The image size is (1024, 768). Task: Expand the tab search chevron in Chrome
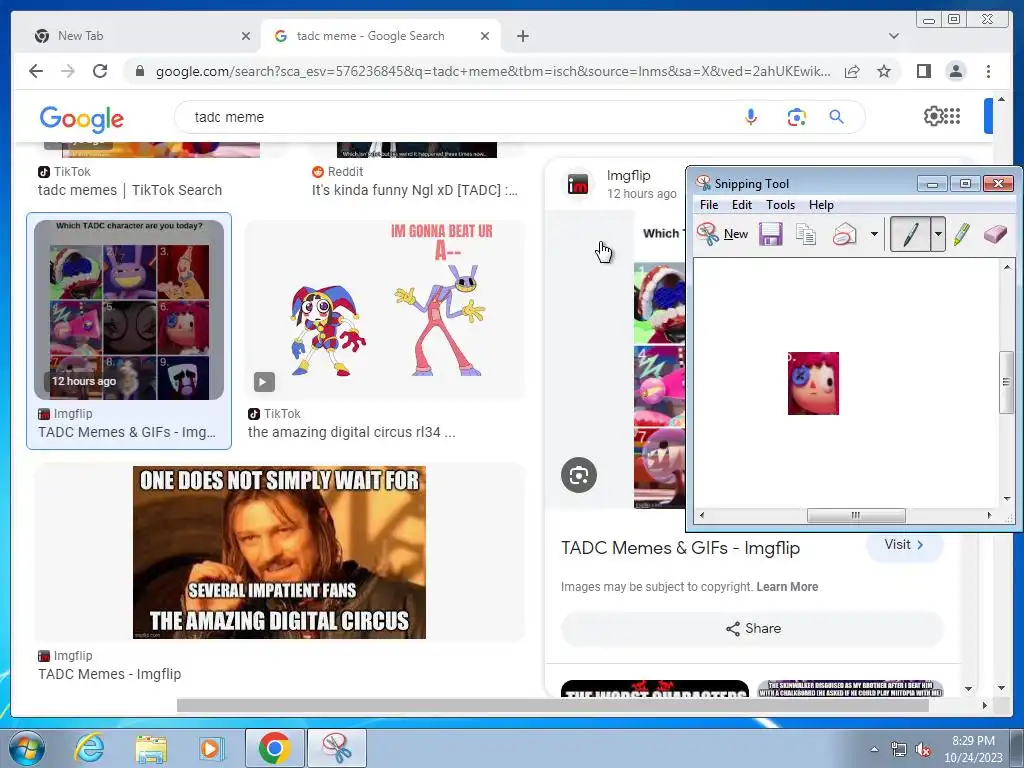893,36
